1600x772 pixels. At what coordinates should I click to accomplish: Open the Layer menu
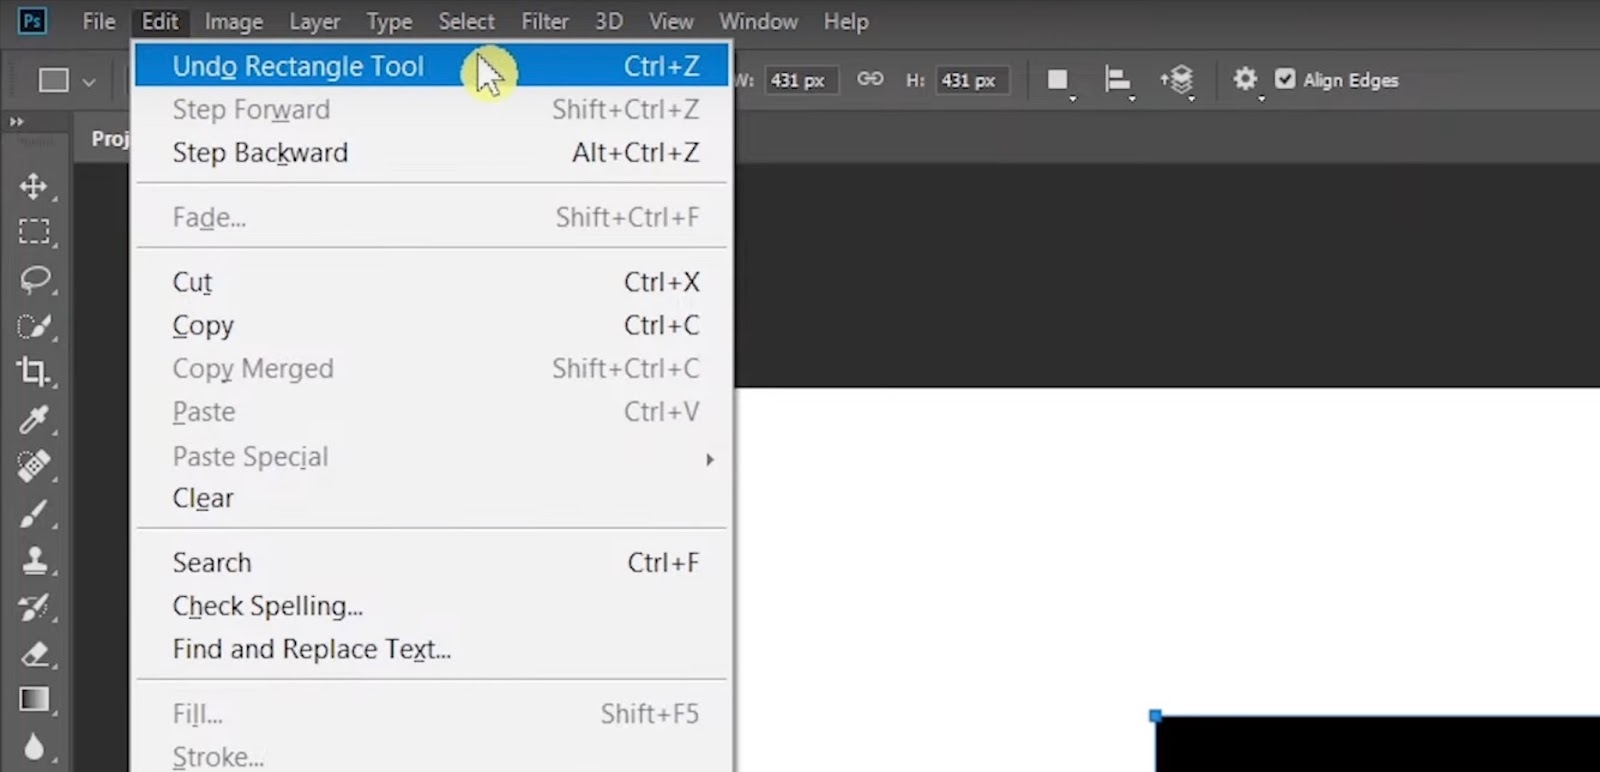click(x=315, y=21)
